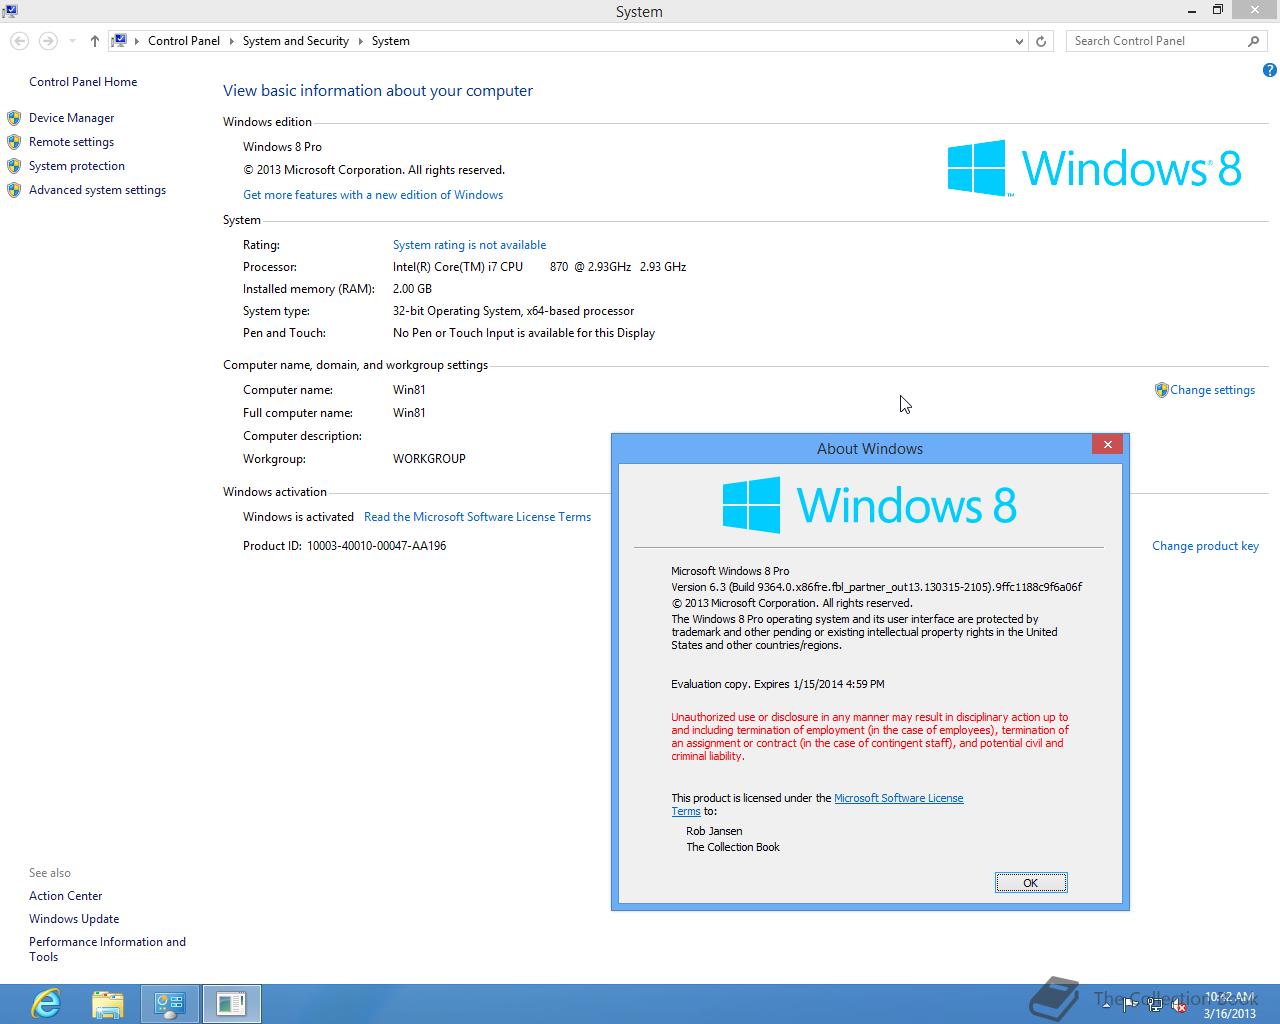Image resolution: width=1280 pixels, height=1024 pixels.
Task: Close the About Windows dialog
Action: (x=1107, y=445)
